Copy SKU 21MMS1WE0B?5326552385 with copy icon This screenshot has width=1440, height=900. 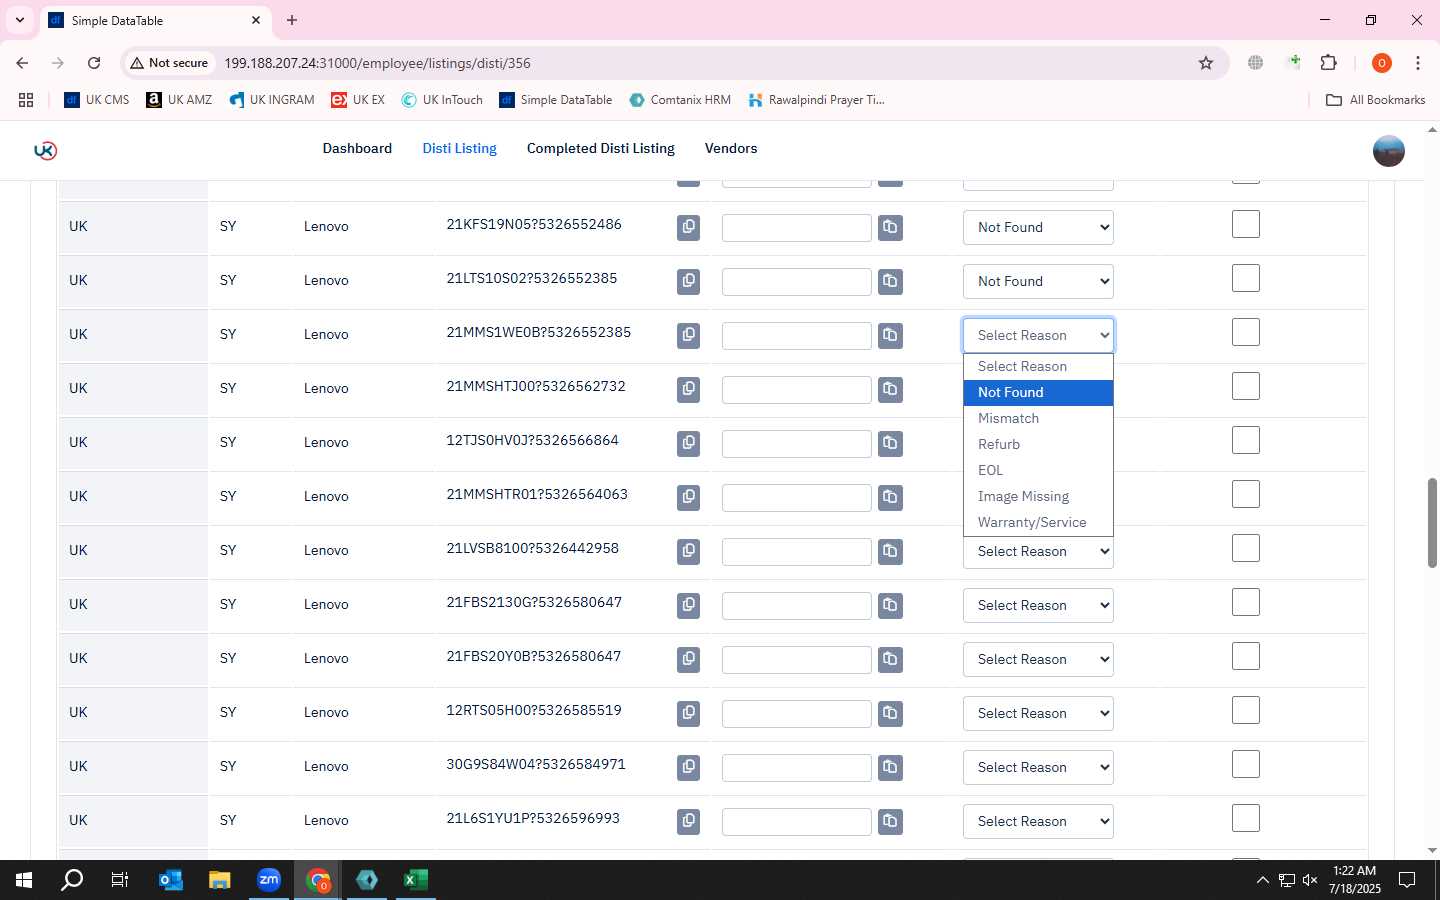(688, 335)
